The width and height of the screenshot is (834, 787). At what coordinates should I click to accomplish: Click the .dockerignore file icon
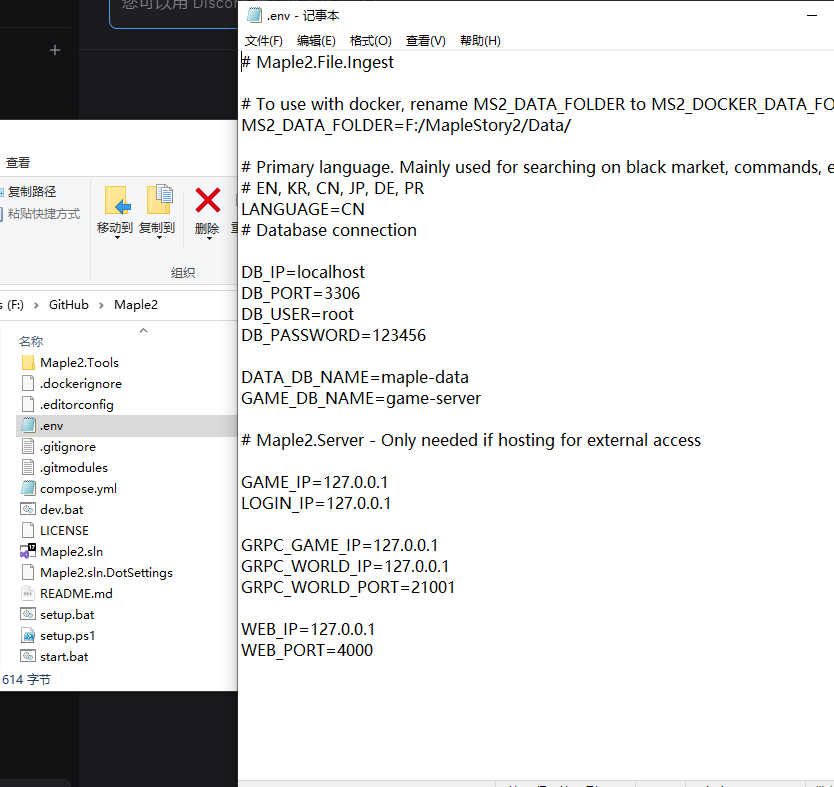(28, 383)
